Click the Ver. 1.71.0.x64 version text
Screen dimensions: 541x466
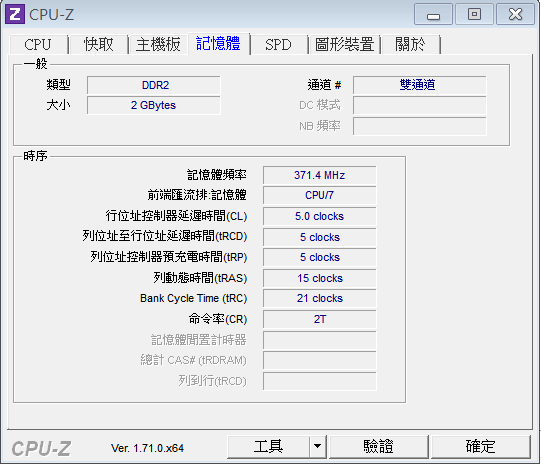pyautogui.click(x=147, y=448)
